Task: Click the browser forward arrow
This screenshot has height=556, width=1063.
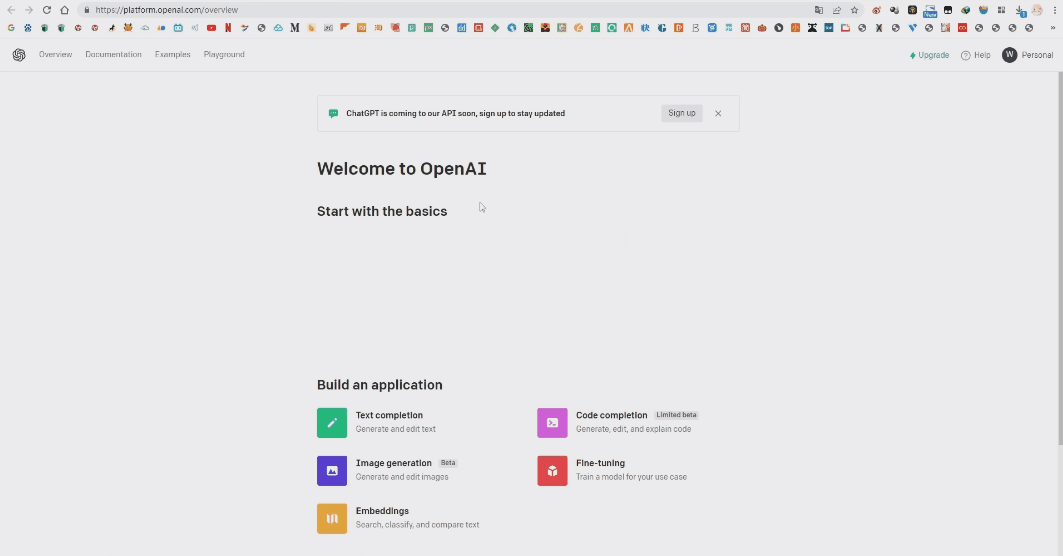Action: tap(28, 10)
